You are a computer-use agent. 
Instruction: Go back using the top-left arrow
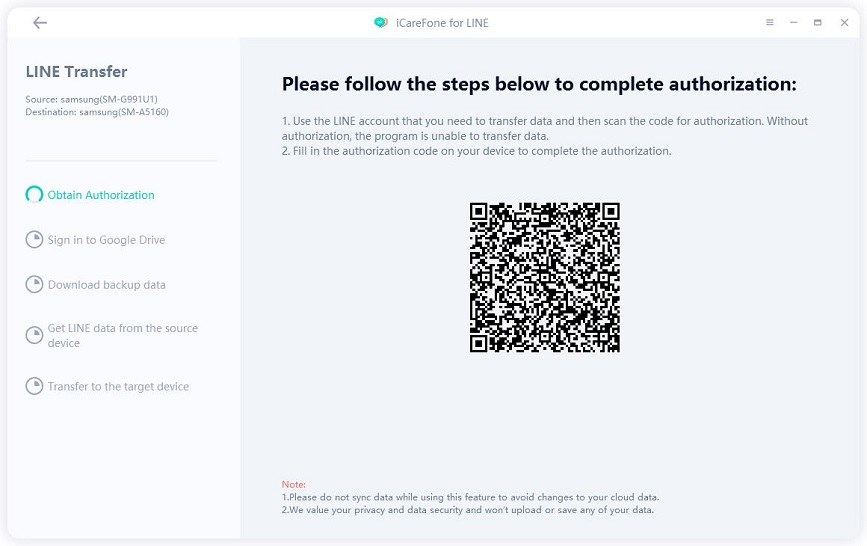click(x=40, y=23)
